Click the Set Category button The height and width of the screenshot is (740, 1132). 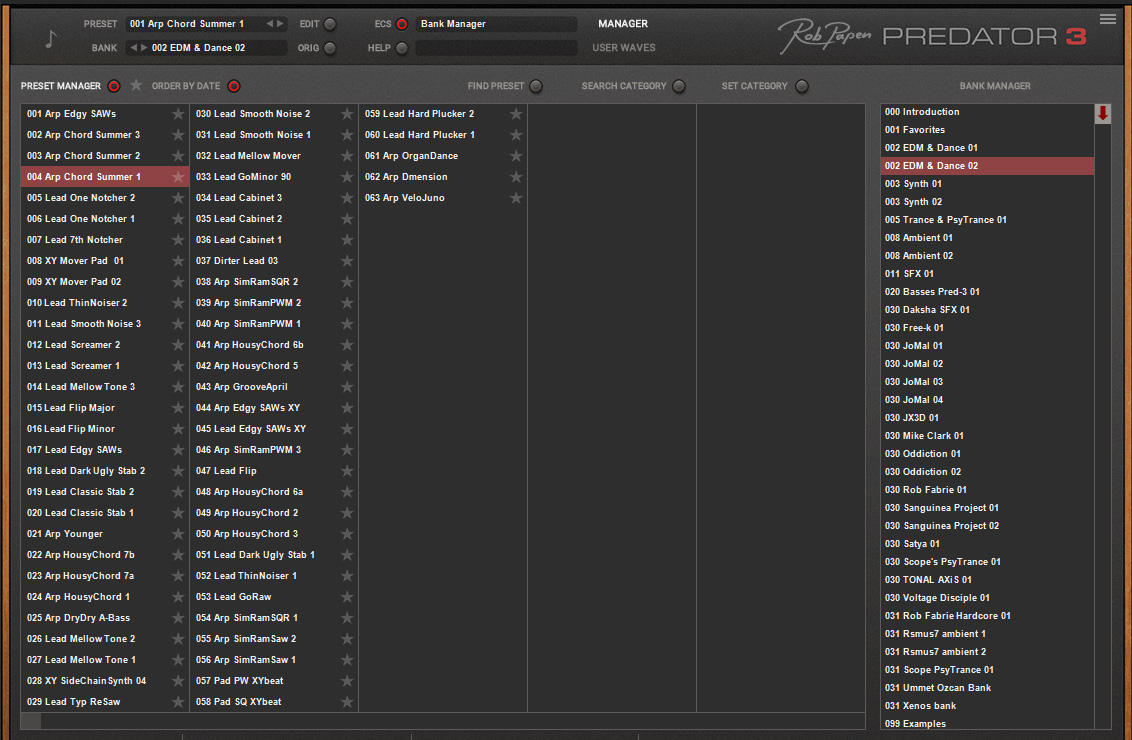tap(801, 86)
